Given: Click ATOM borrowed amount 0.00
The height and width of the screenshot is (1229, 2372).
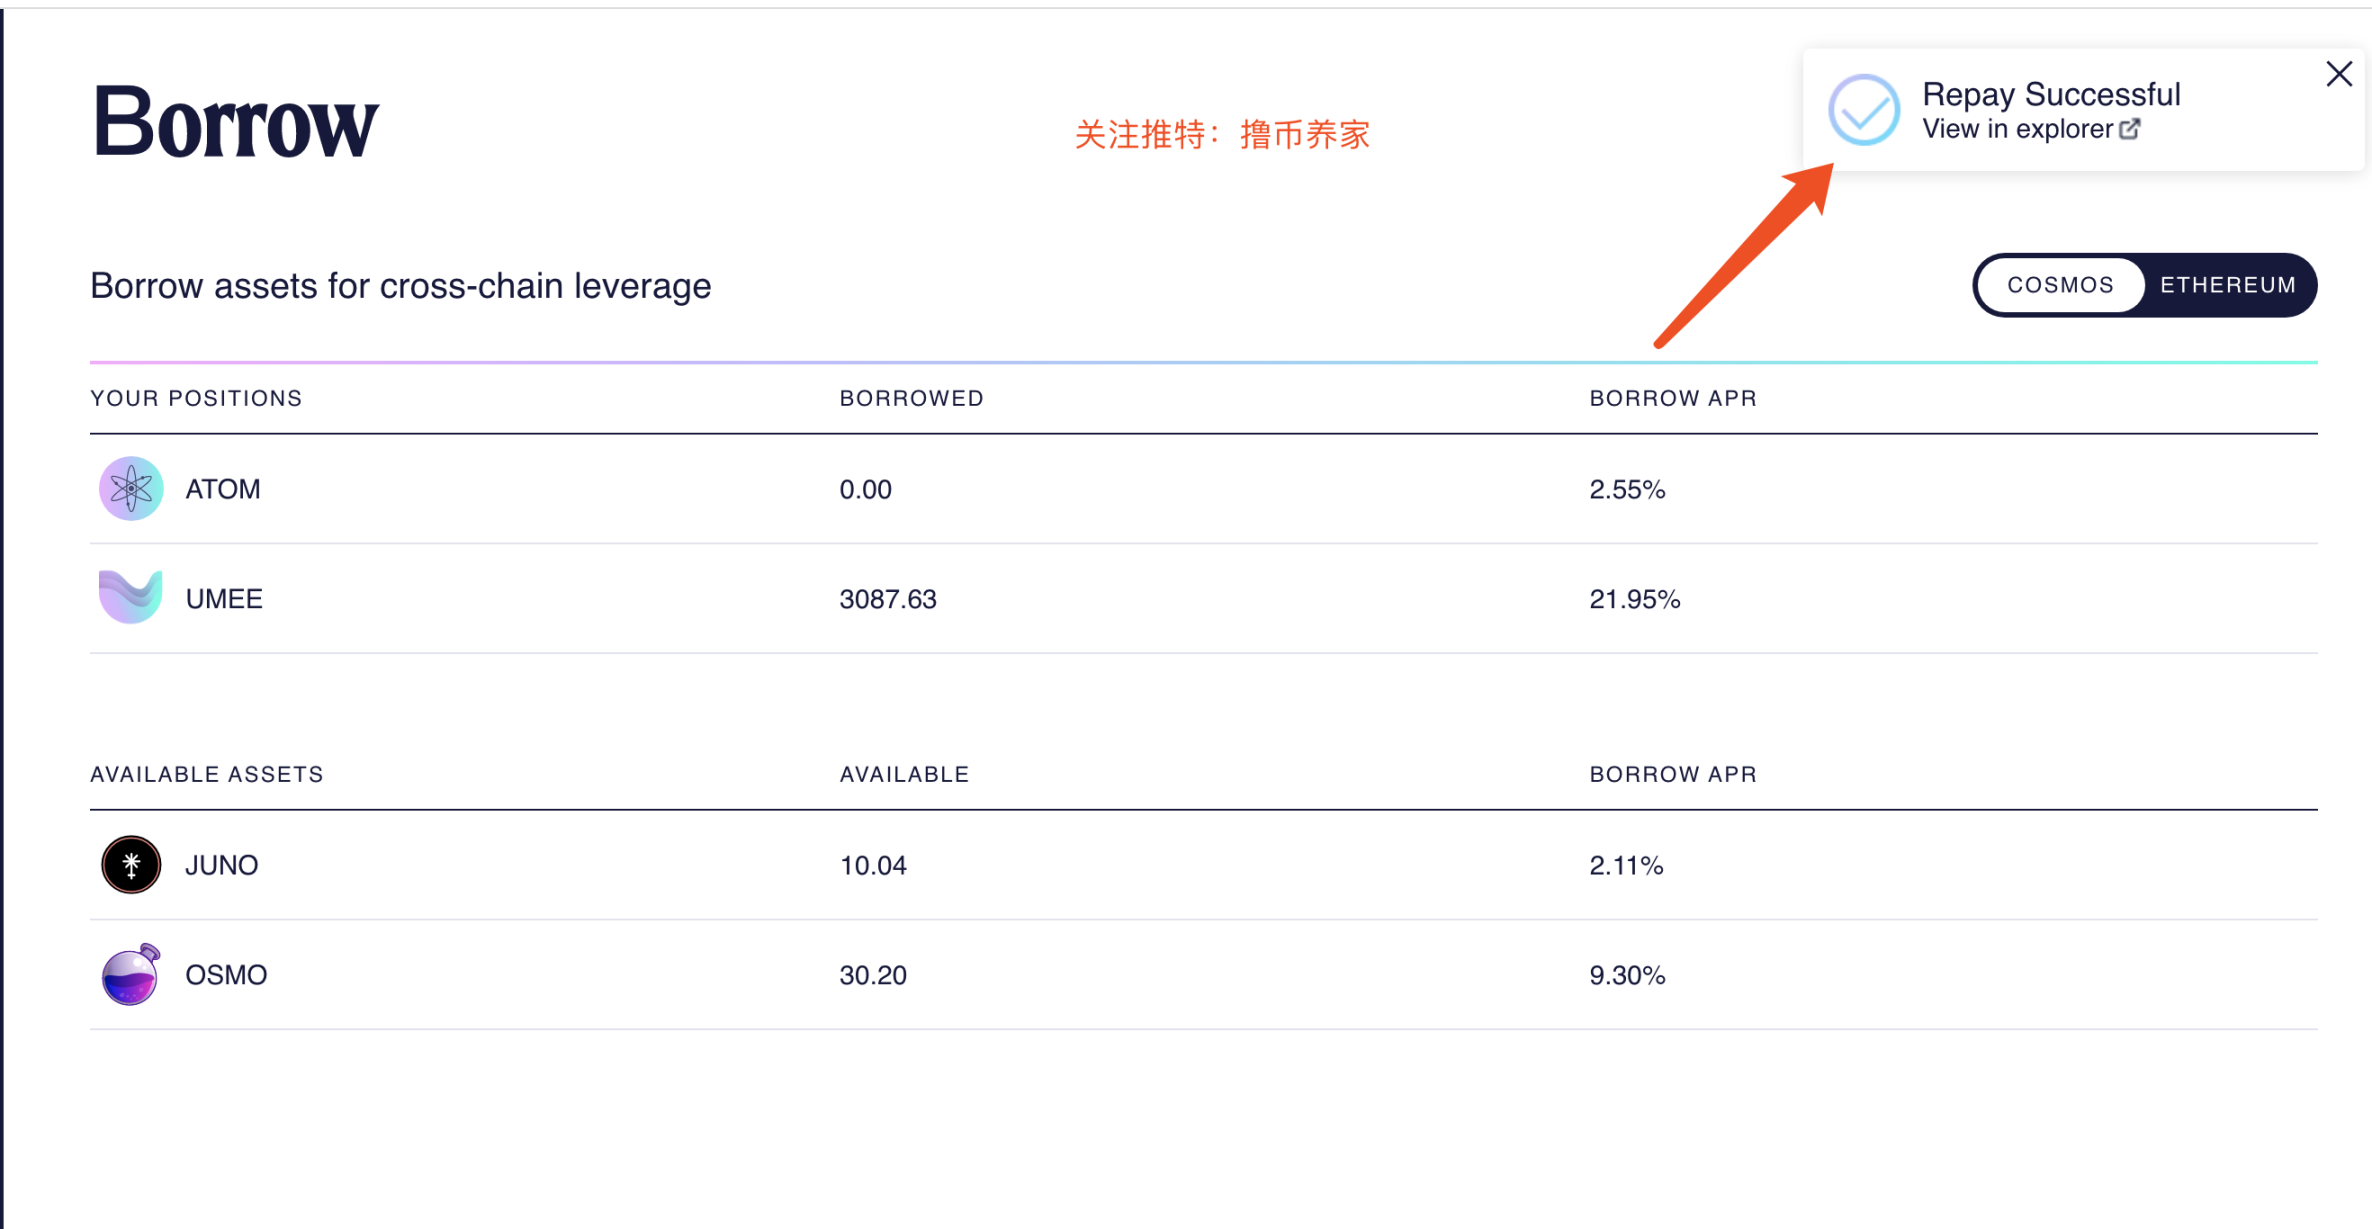Looking at the screenshot, I should 865,489.
